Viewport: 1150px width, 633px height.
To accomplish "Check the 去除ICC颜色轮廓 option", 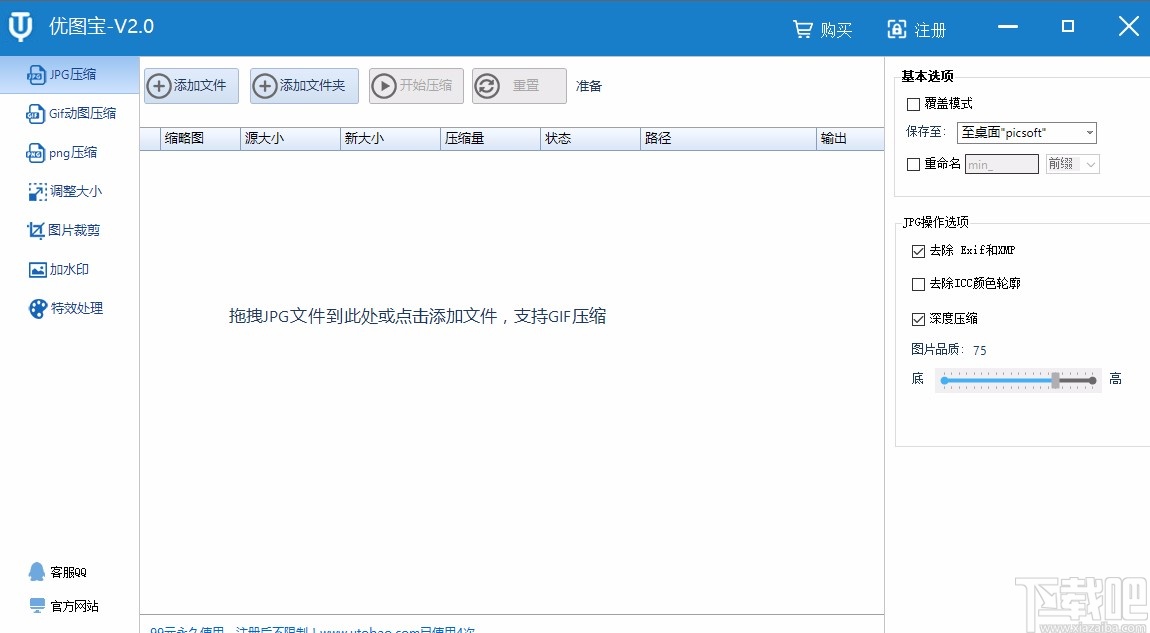I will tap(919, 284).
